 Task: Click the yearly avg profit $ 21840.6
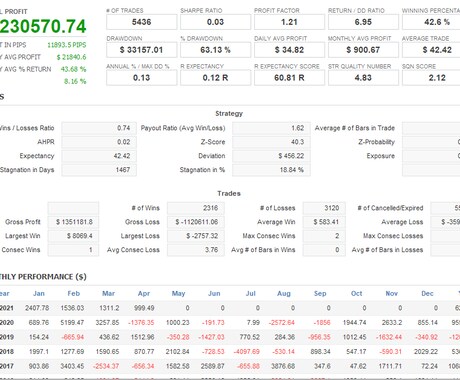point(71,57)
